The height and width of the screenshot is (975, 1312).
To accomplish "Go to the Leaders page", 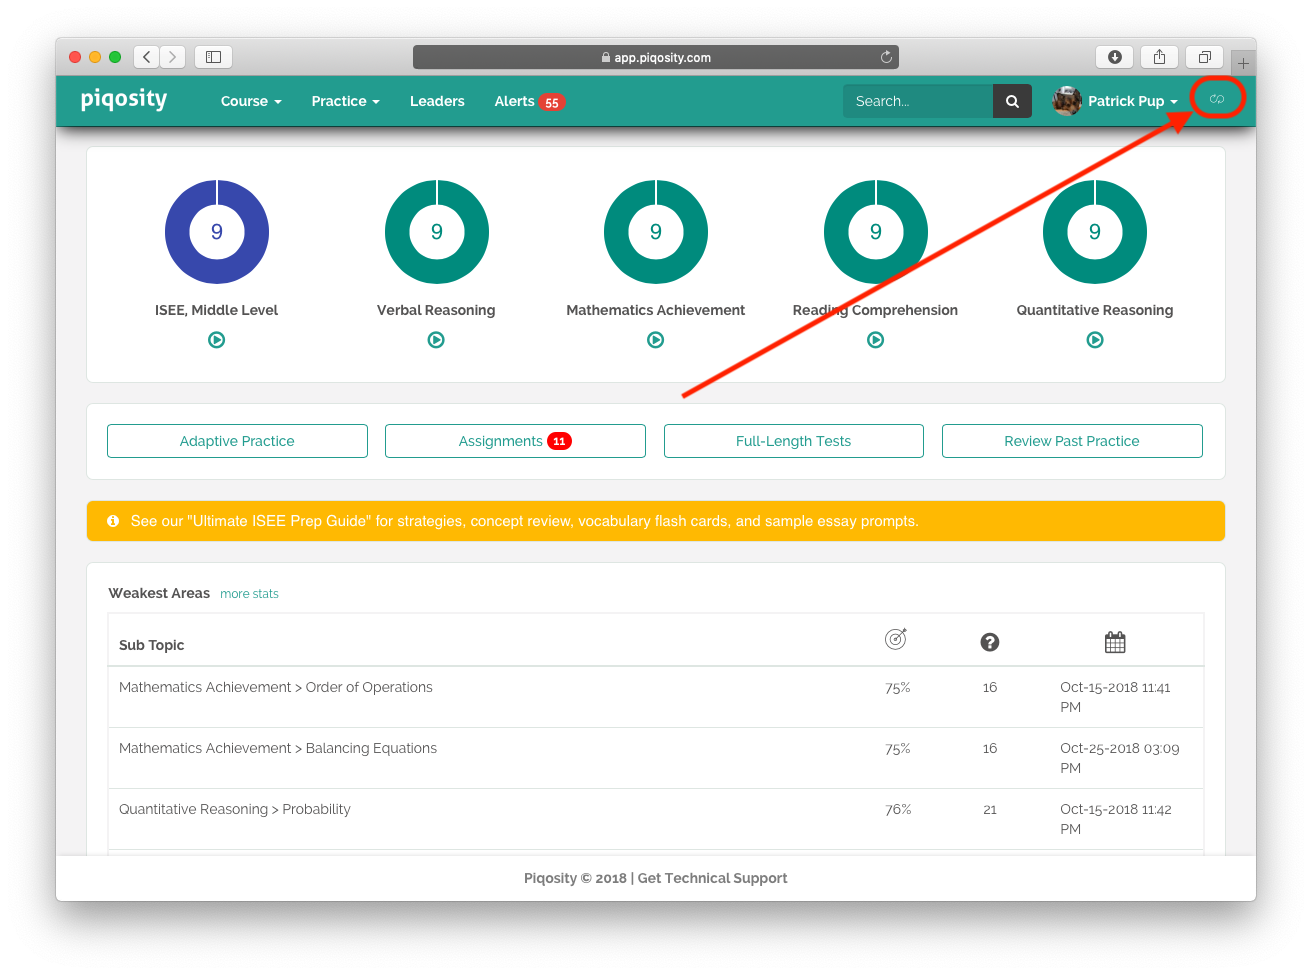I will tap(437, 101).
